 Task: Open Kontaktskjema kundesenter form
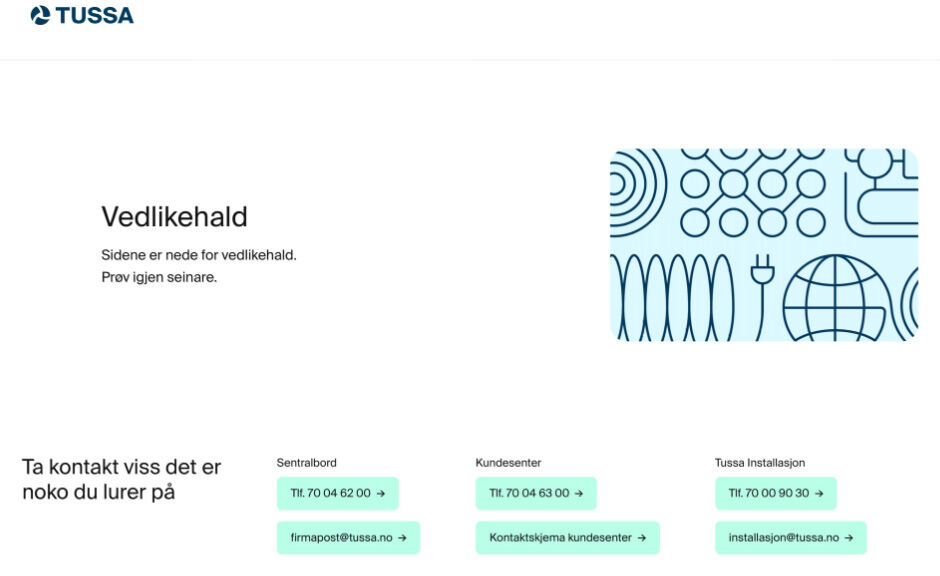[x=568, y=538]
